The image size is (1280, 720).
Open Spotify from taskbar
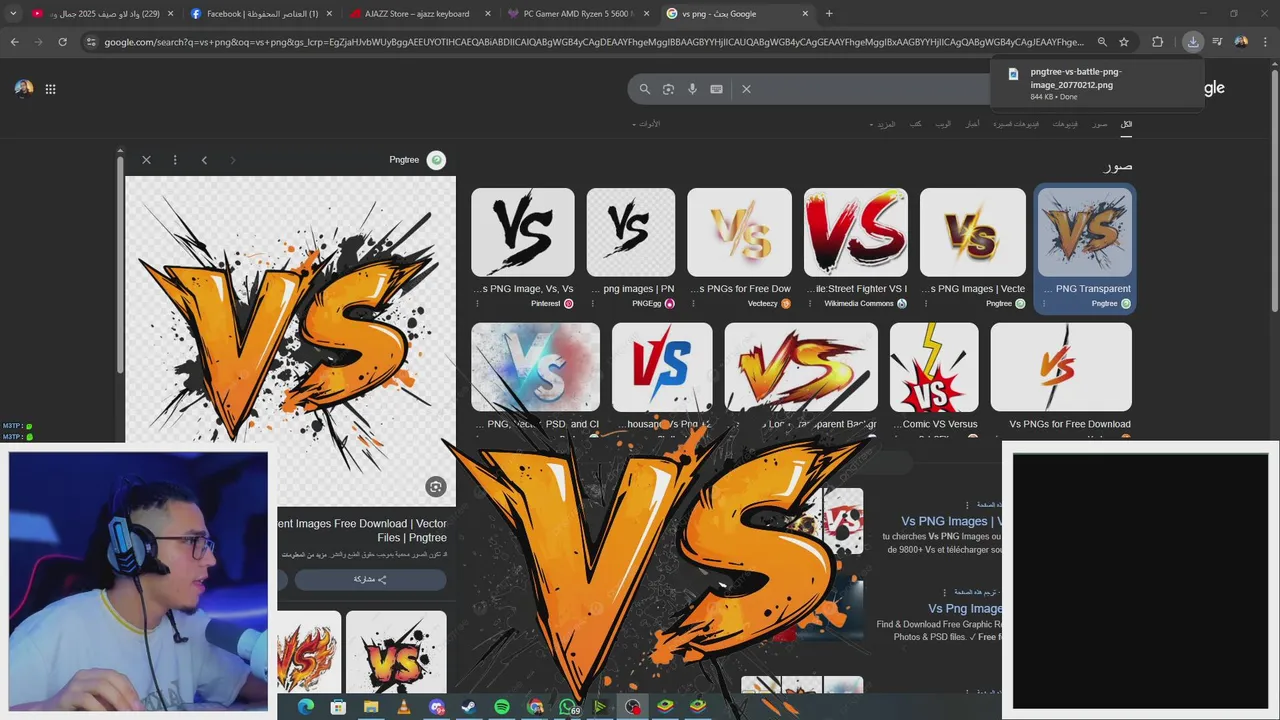coord(502,707)
